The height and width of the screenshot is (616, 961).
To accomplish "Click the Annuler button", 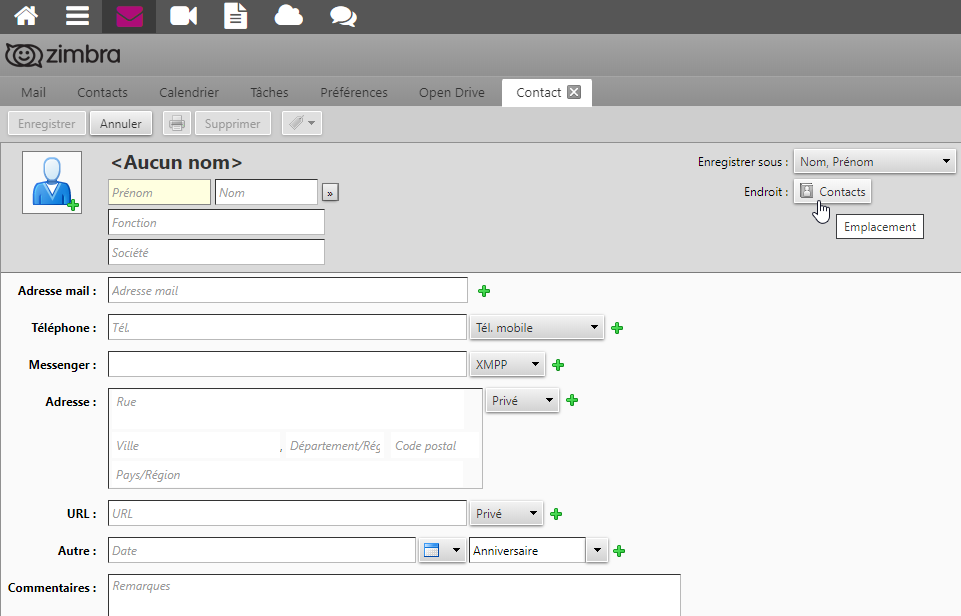I will tap(121, 124).
